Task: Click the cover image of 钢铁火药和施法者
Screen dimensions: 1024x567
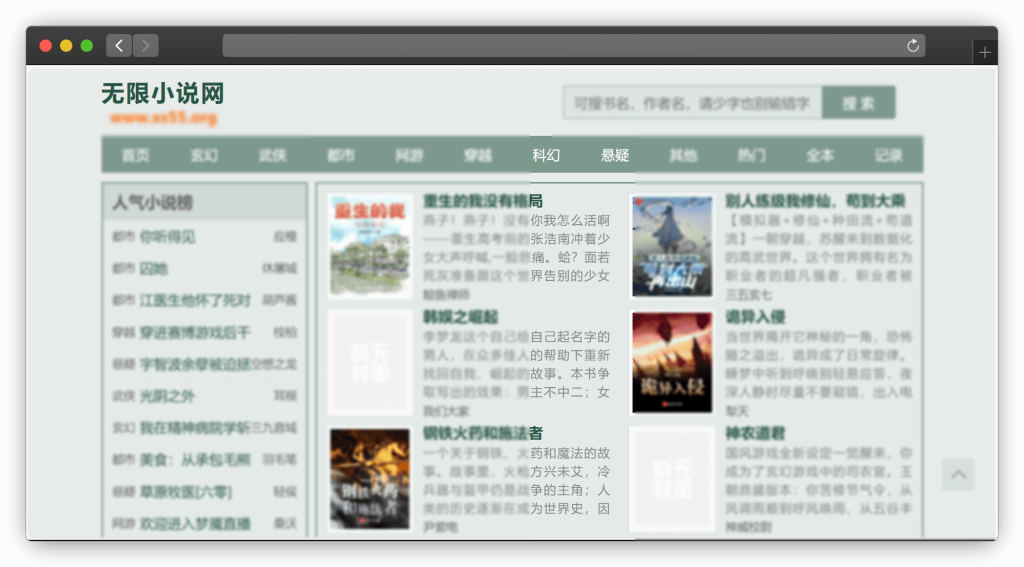Action: (370, 479)
